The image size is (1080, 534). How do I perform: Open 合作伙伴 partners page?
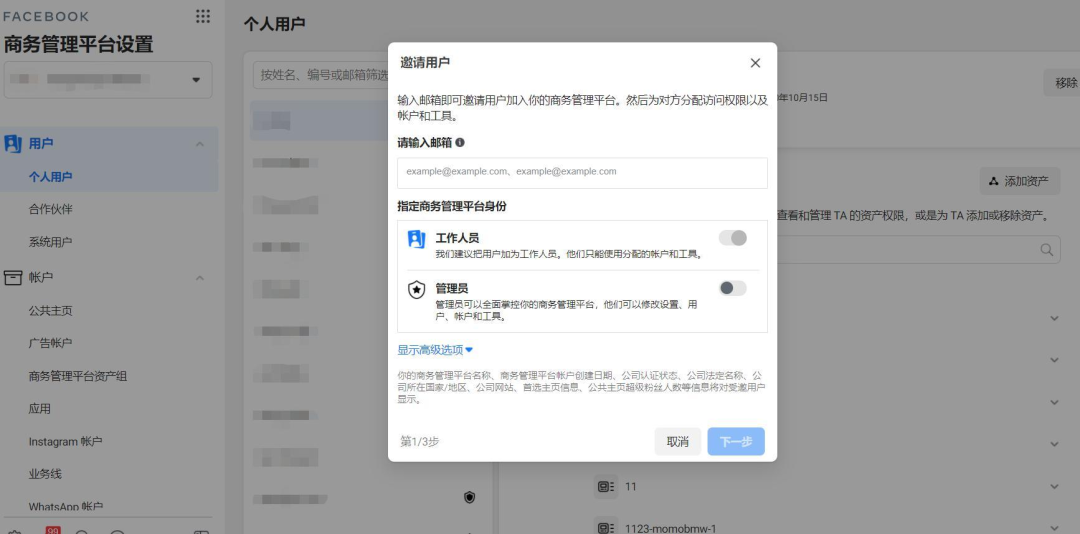point(50,209)
